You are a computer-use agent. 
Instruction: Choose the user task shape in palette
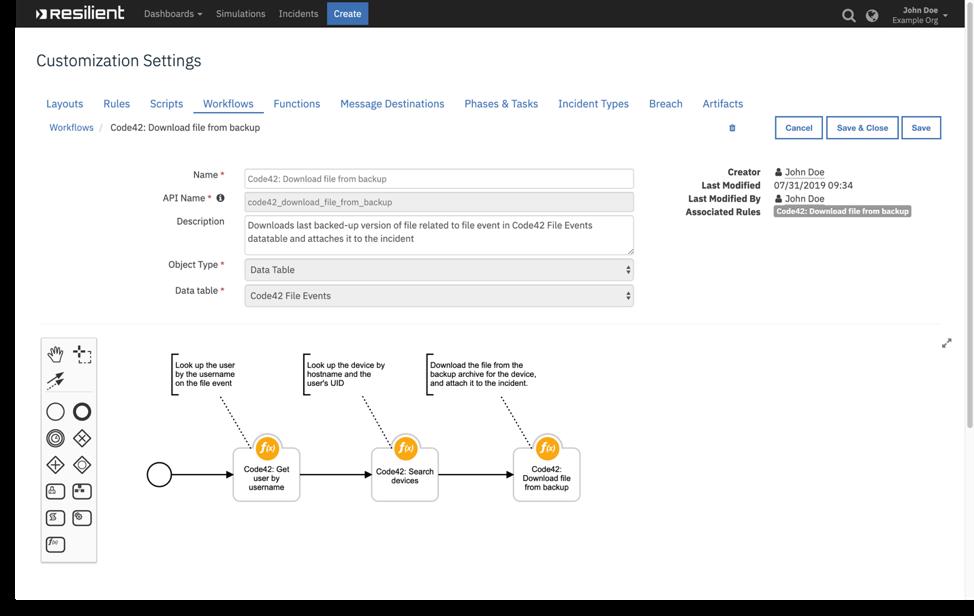[x=55, y=491]
